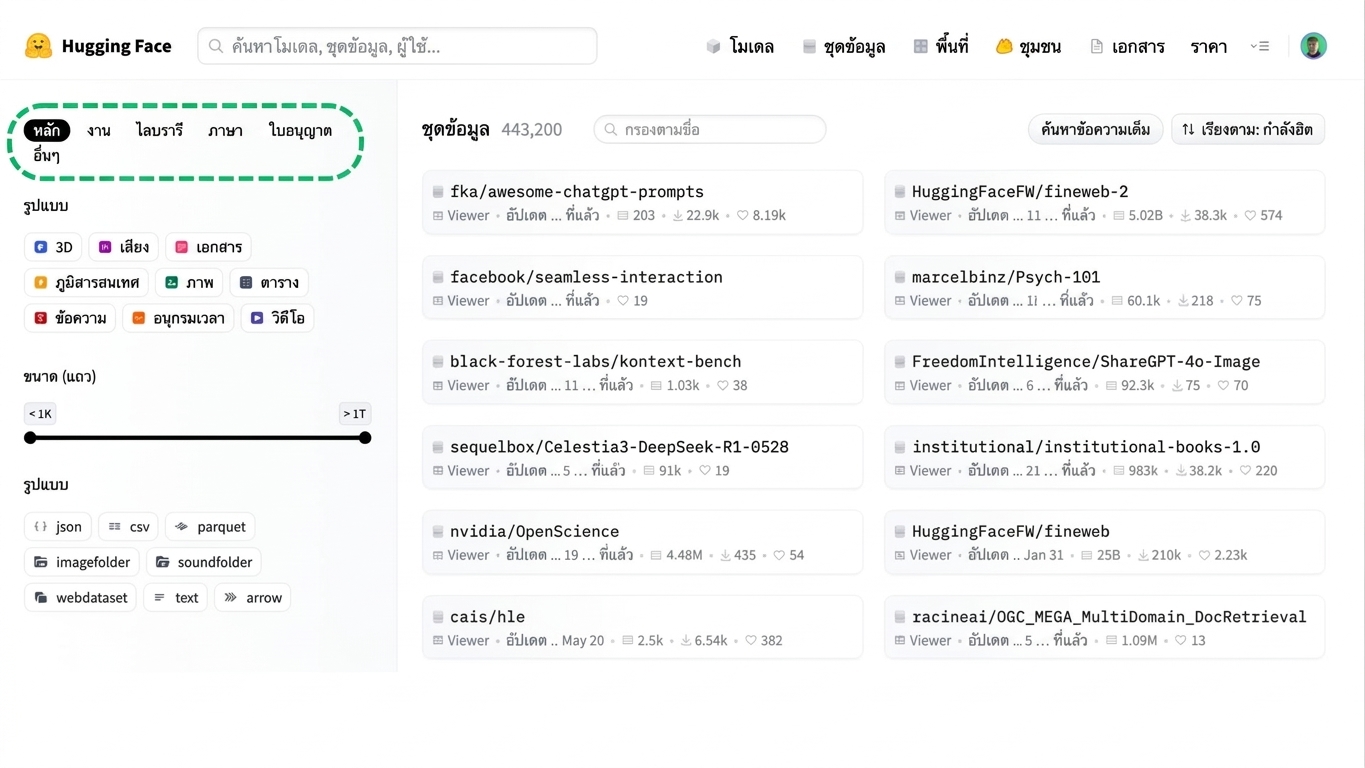The height and width of the screenshot is (768, 1365).
Task: Filter by parquet format
Action: point(210,527)
